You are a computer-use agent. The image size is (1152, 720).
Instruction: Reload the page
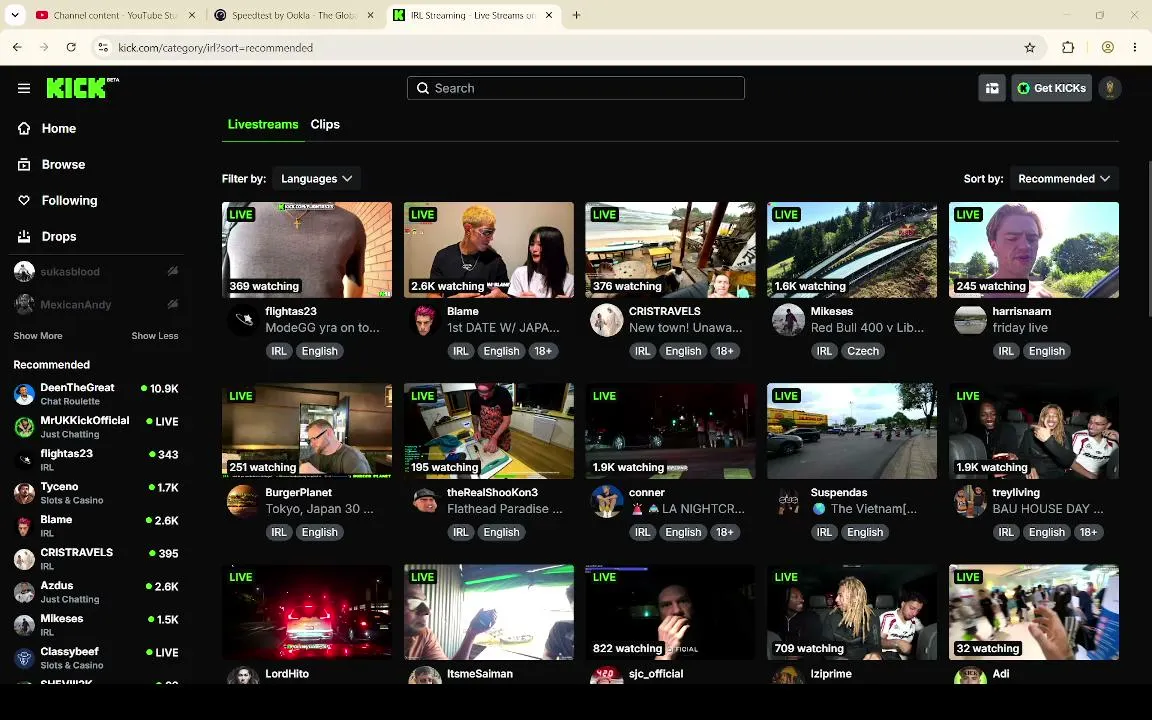71,48
